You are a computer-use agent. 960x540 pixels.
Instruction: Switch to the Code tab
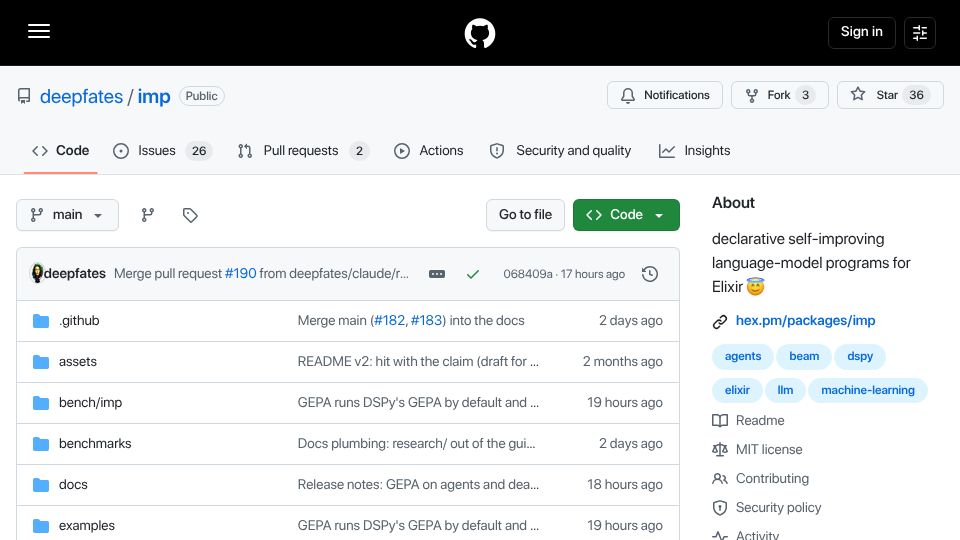click(61, 151)
